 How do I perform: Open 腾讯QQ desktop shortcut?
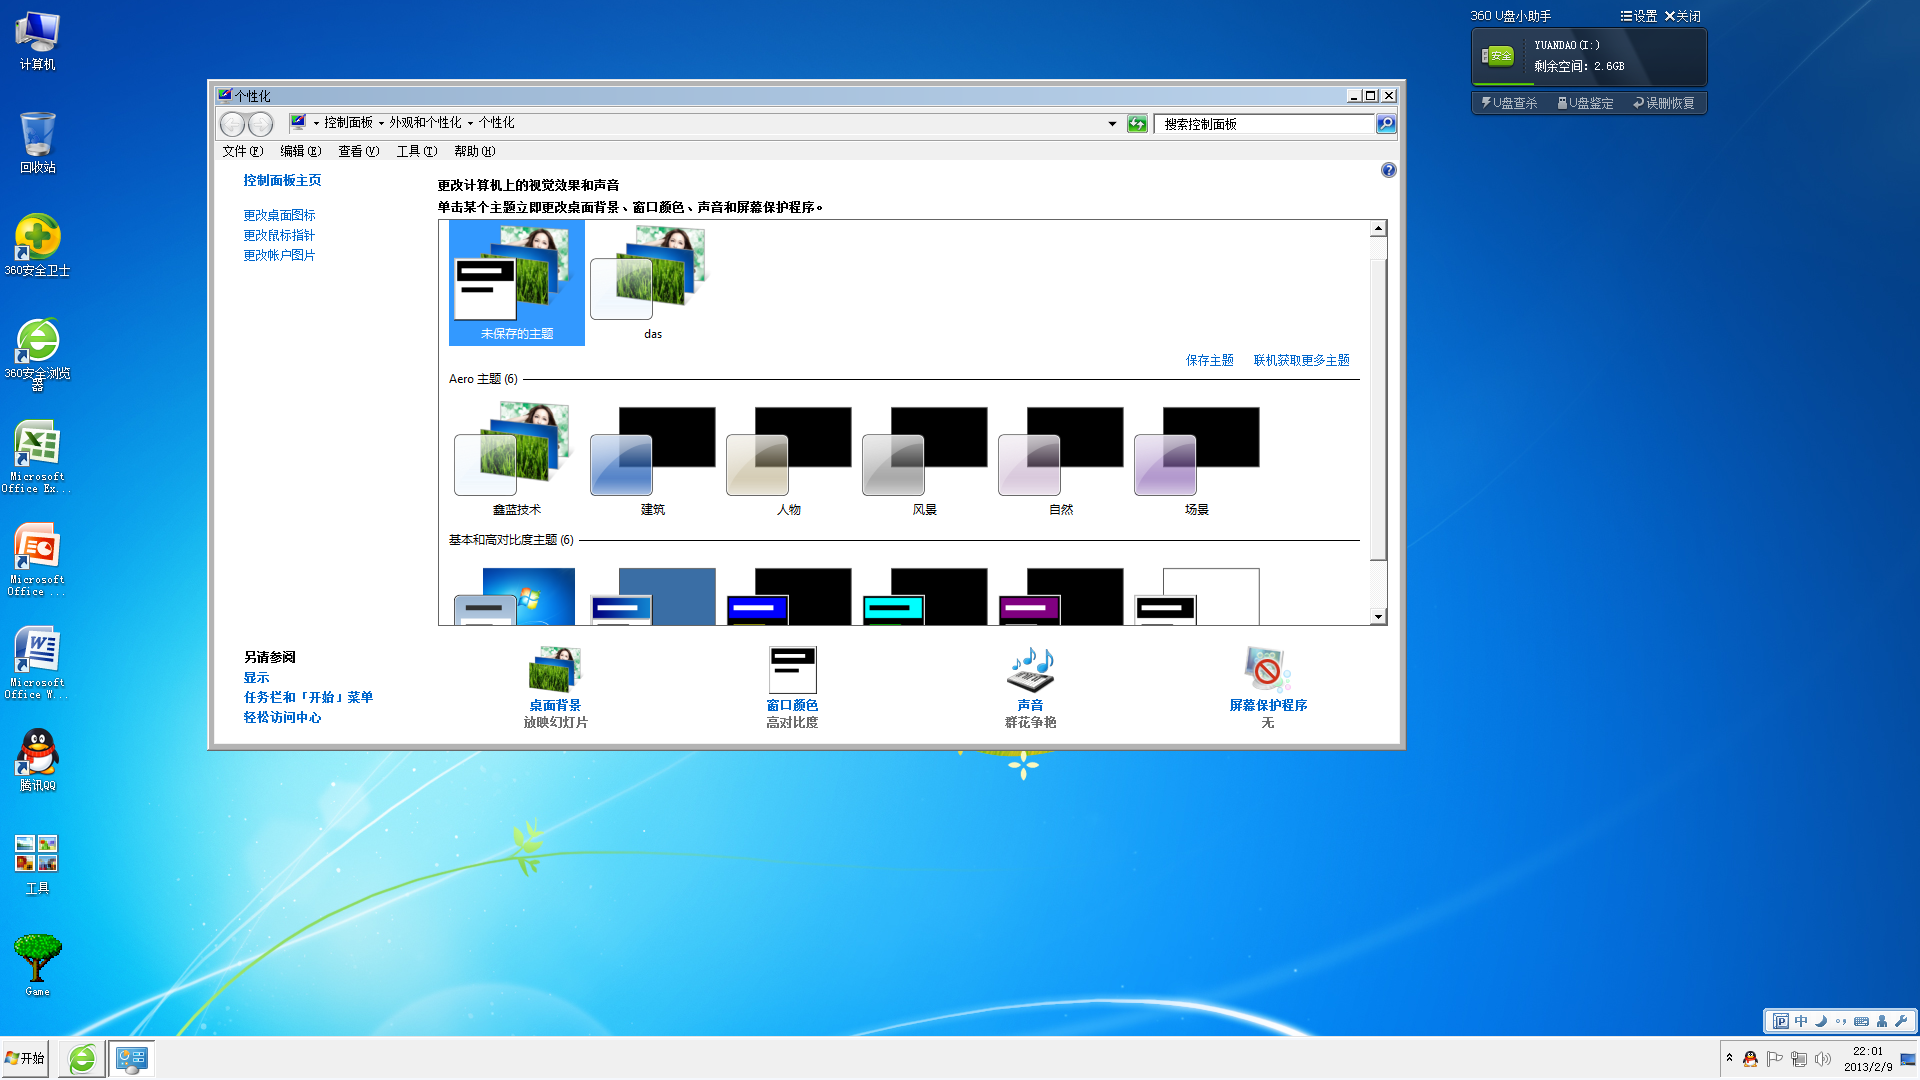(x=37, y=760)
